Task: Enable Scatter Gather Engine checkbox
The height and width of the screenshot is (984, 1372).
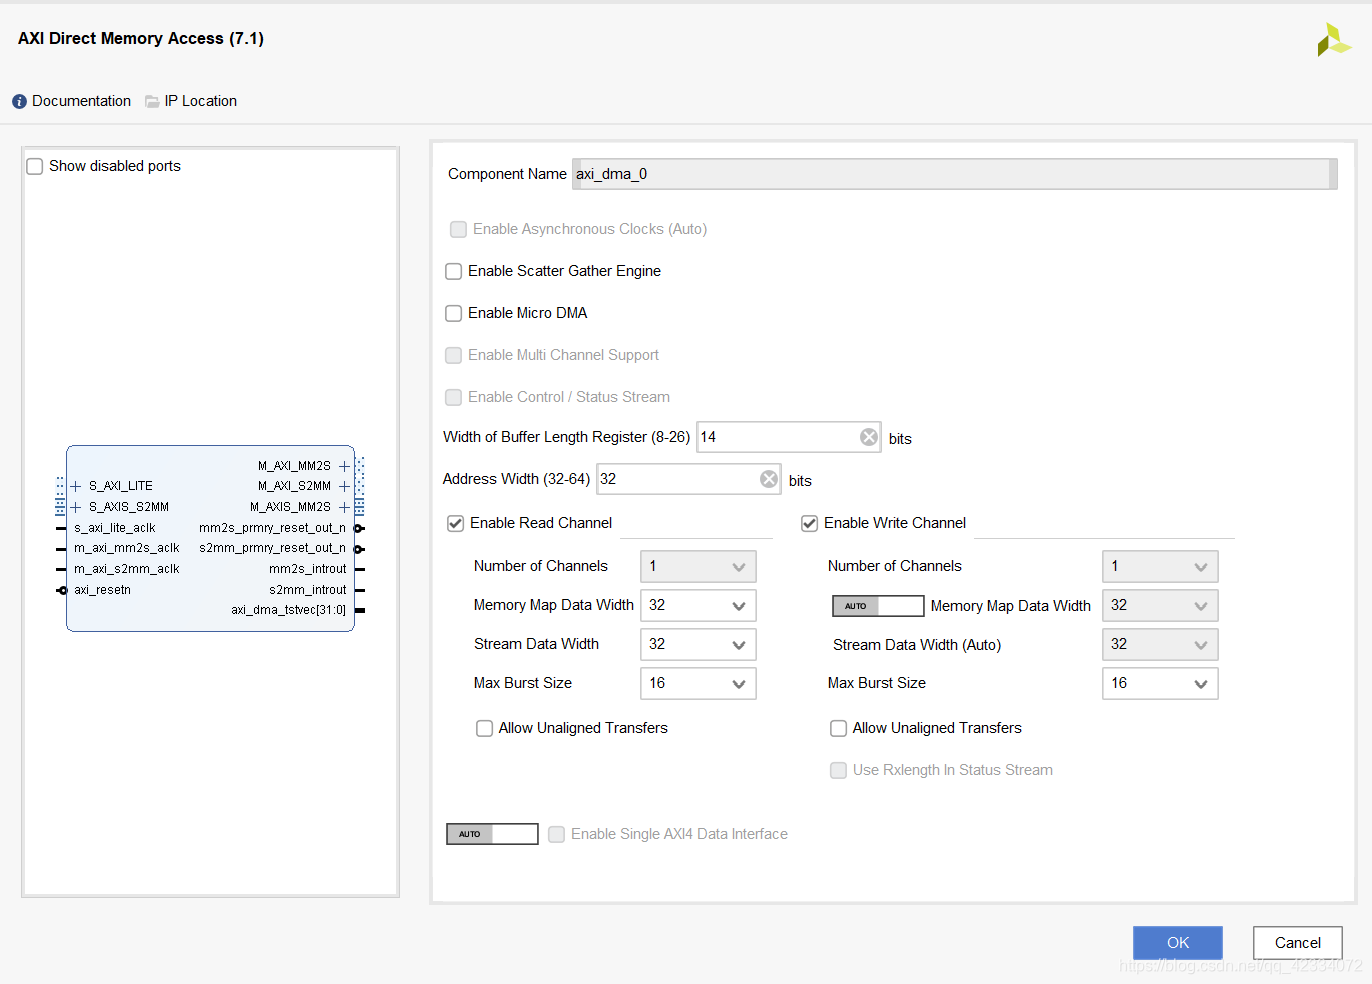Action: click(x=454, y=271)
